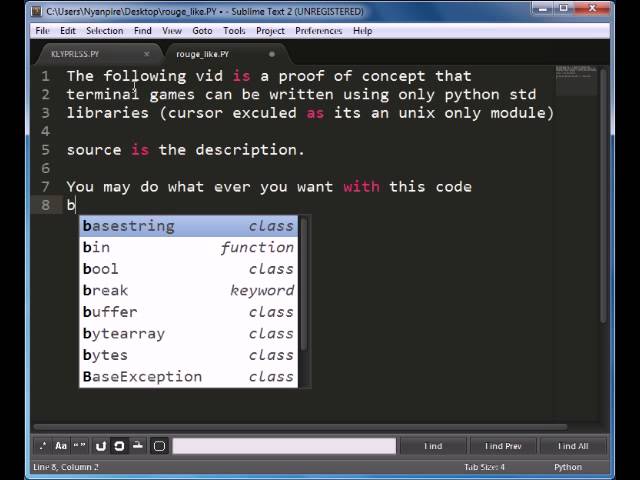Click the find text input field
This screenshot has height=480, width=640.
[284, 446]
